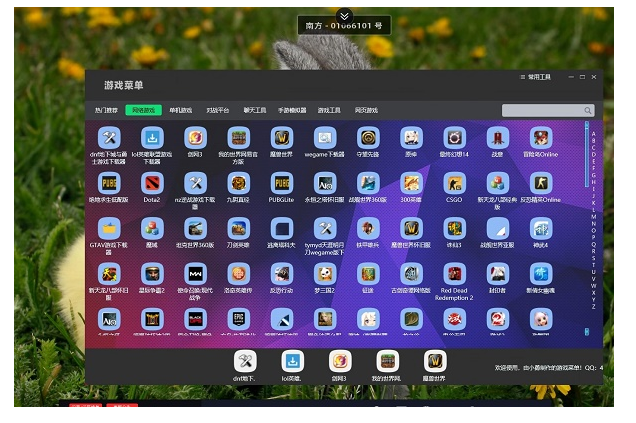The width and height of the screenshot is (636, 423).
Task: Click the 剑网3 icon in bottom dock
Action: click(x=340, y=361)
